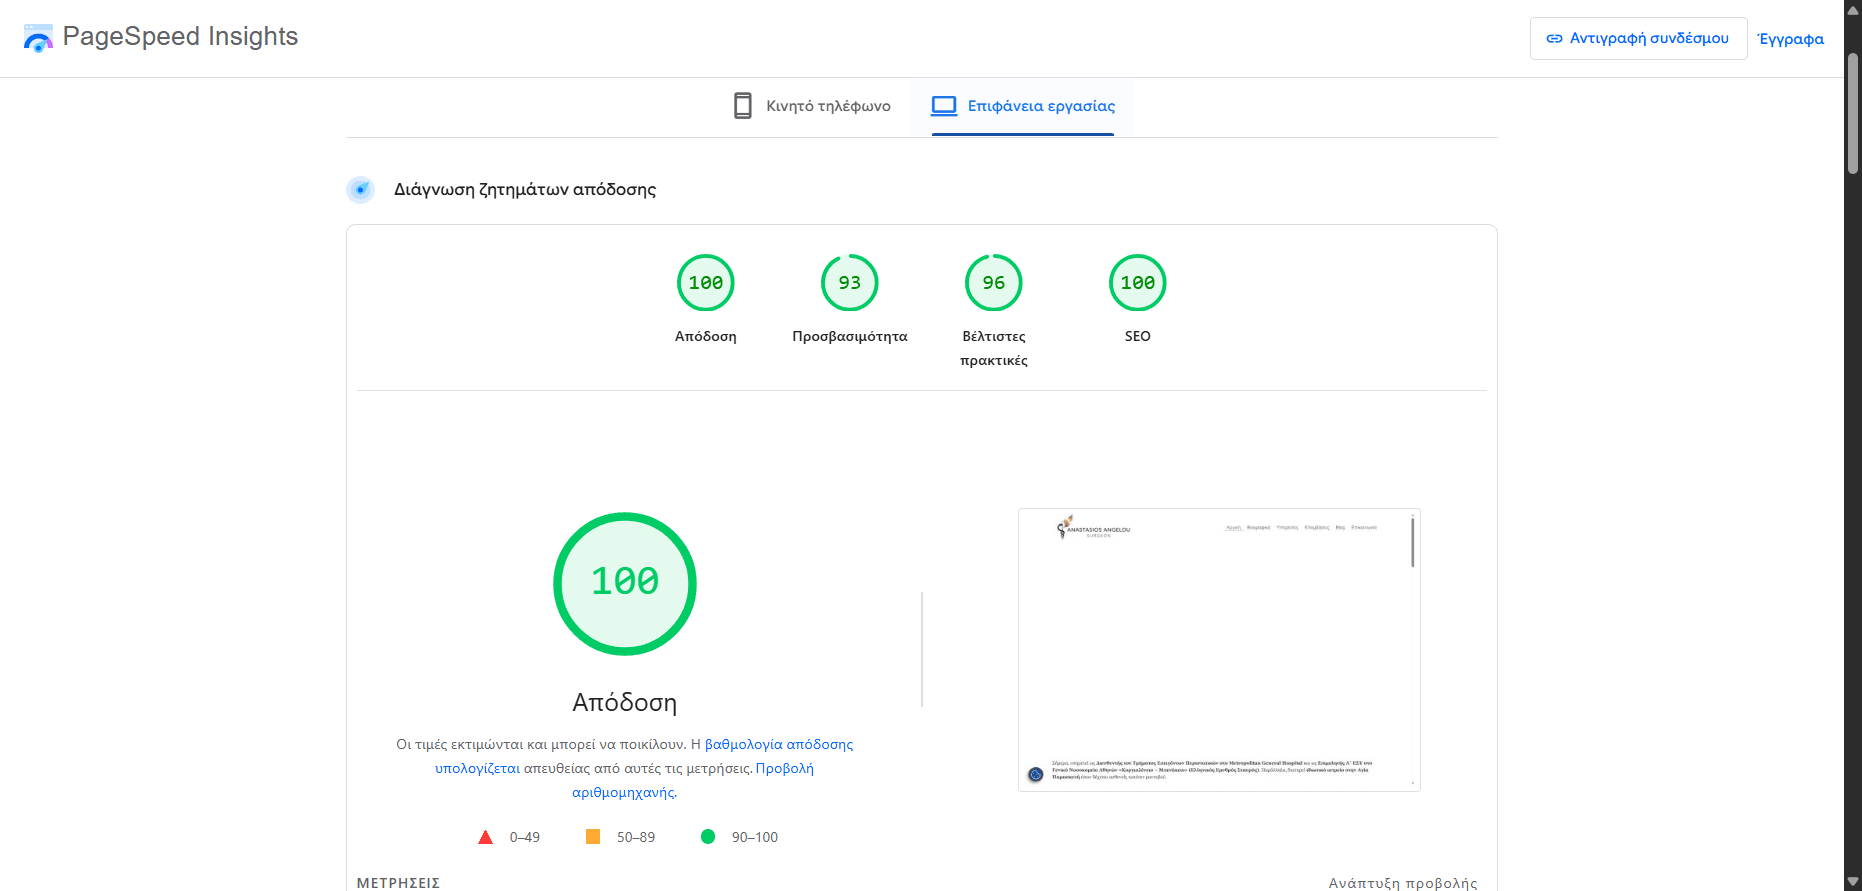Select the Προσβασιμότητα 93 score gauge

tap(849, 283)
